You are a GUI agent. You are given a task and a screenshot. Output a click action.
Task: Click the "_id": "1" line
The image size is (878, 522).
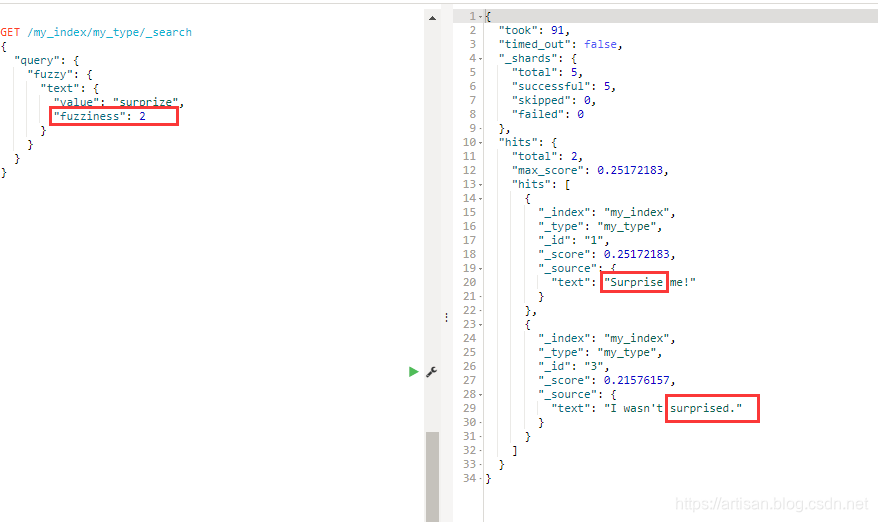(574, 240)
